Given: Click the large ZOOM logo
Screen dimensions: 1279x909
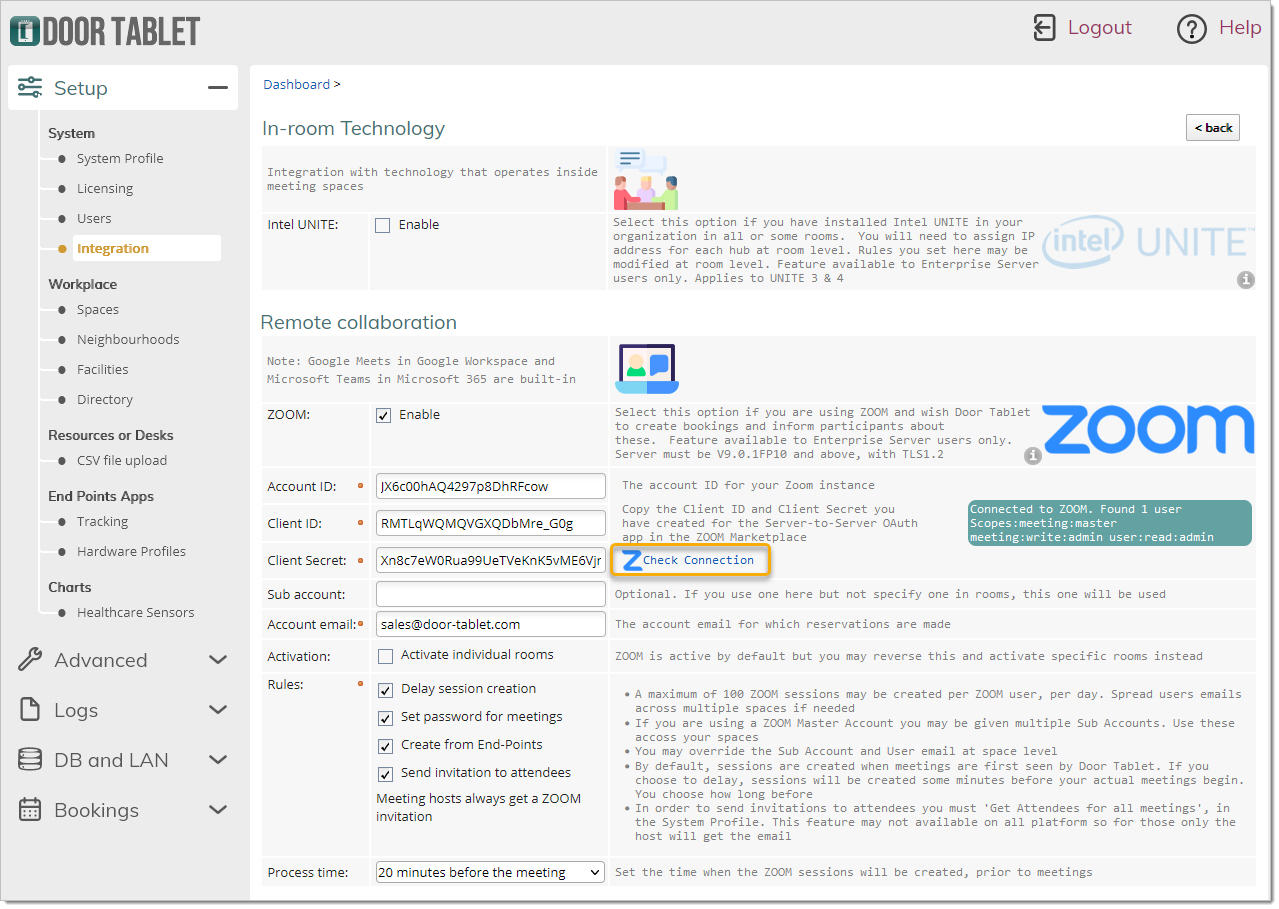Looking at the screenshot, I should click(x=1148, y=430).
